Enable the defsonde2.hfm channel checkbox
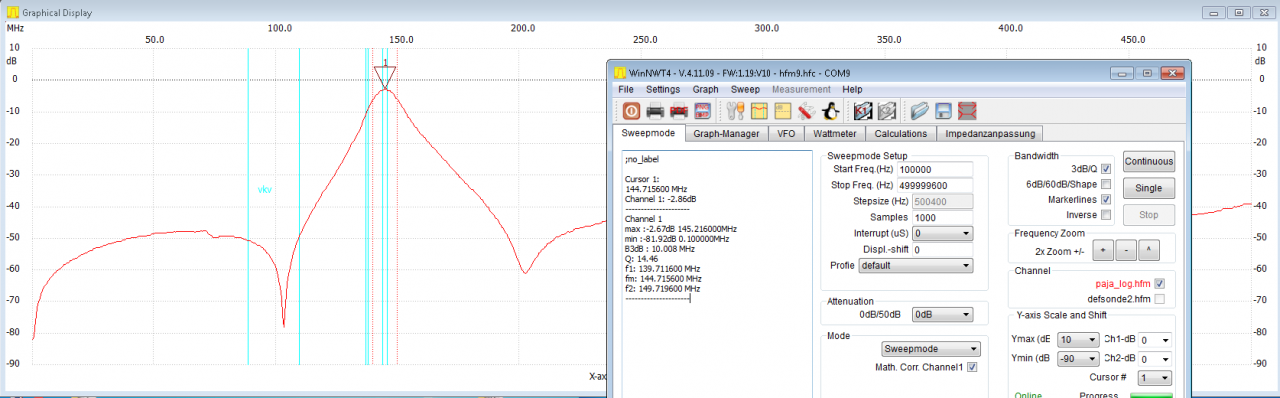1280x398 pixels. [x=1159, y=299]
